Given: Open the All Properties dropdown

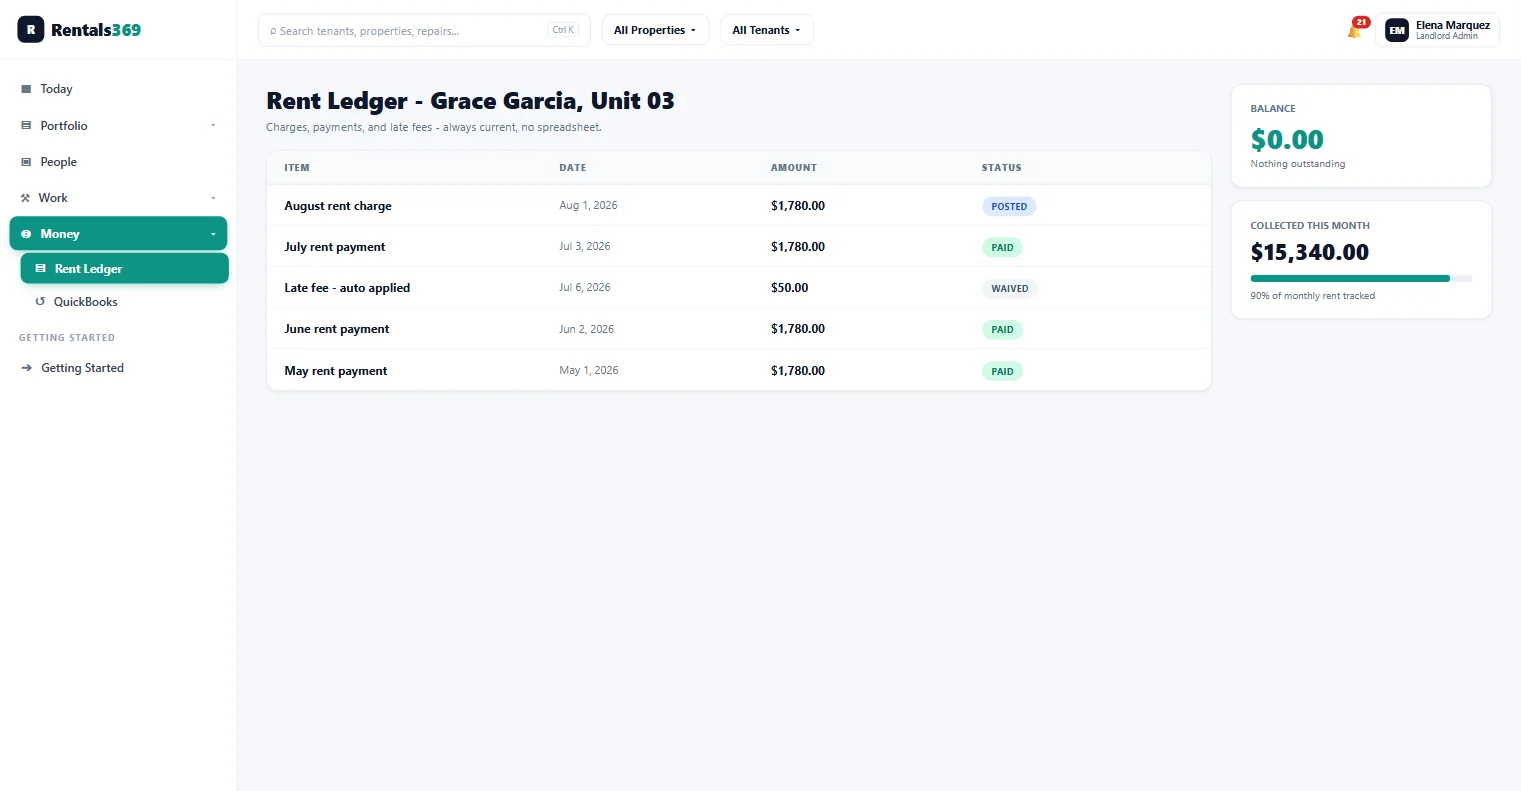Looking at the screenshot, I should pos(655,30).
